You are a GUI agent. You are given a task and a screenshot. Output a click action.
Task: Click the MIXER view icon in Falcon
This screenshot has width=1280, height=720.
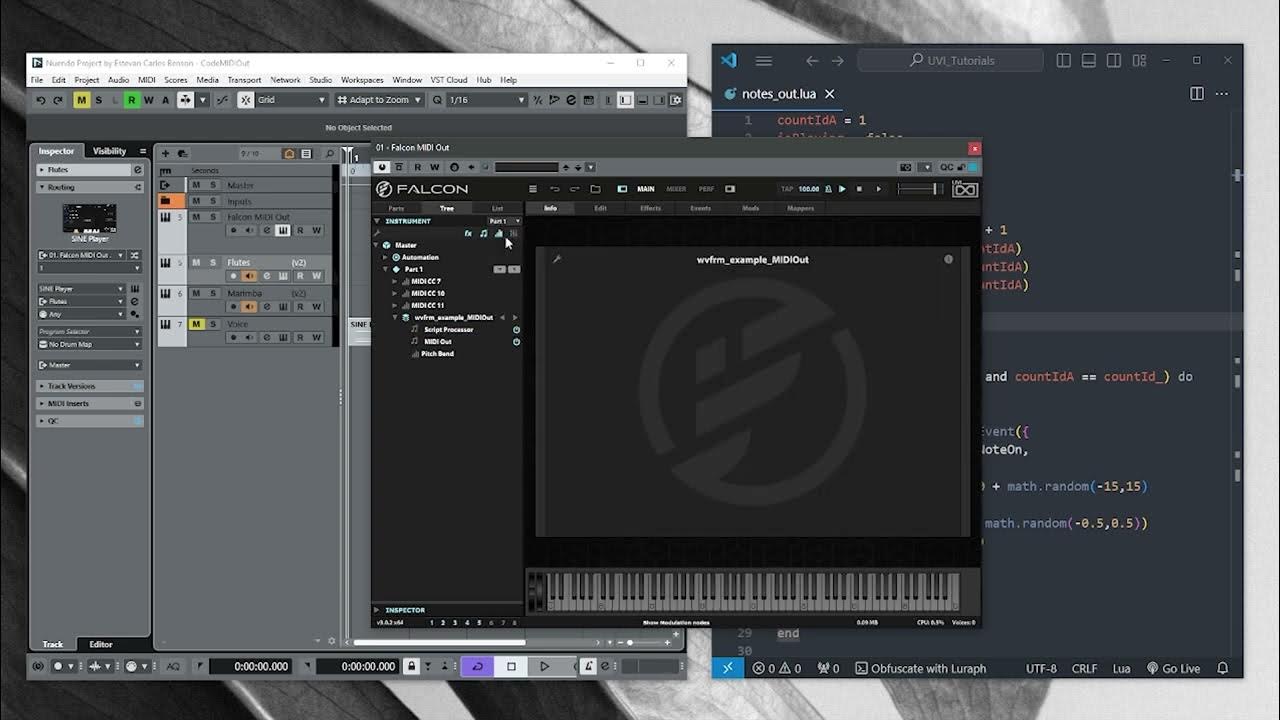pyautogui.click(x=676, y=188)
